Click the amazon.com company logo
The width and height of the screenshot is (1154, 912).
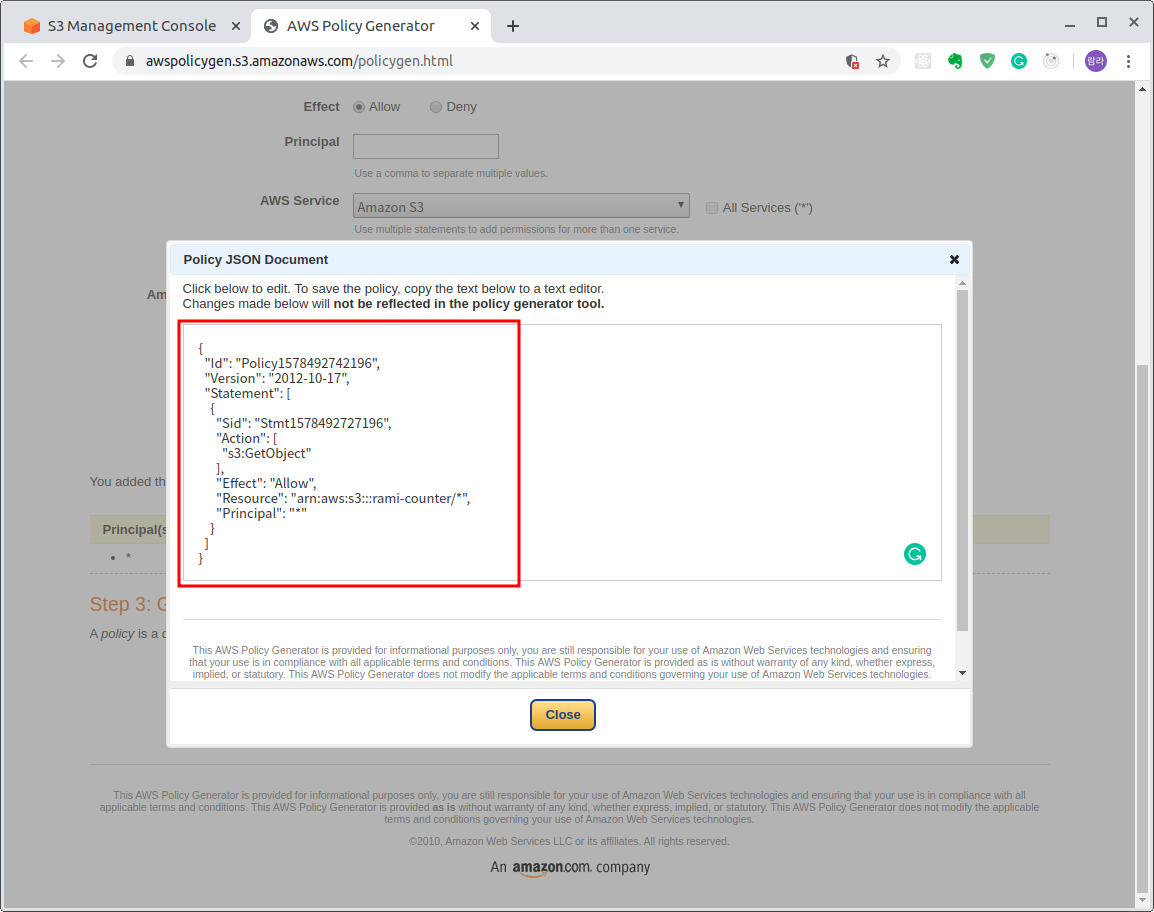point(570,867)
